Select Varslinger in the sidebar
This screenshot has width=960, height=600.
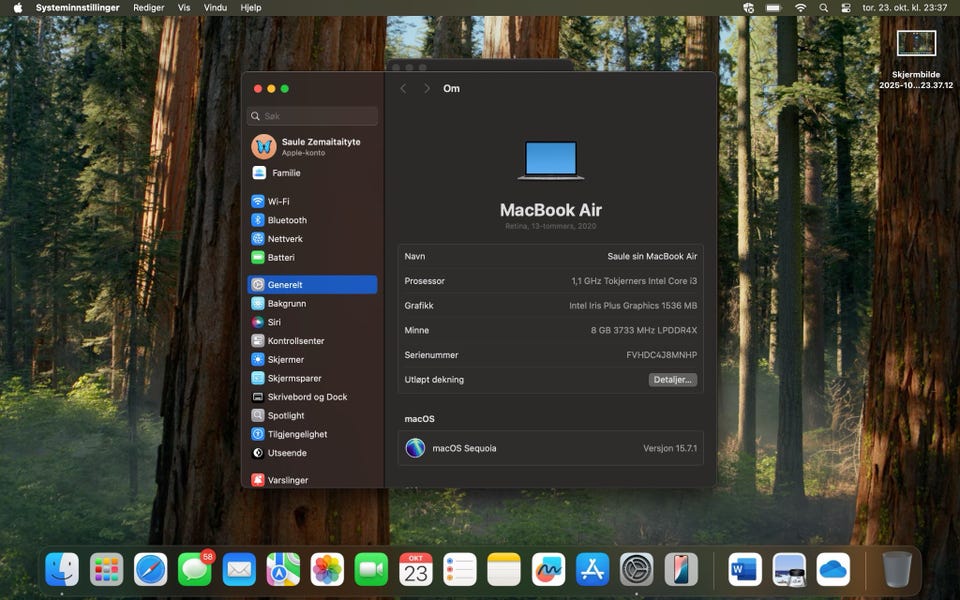coord(312,480)
